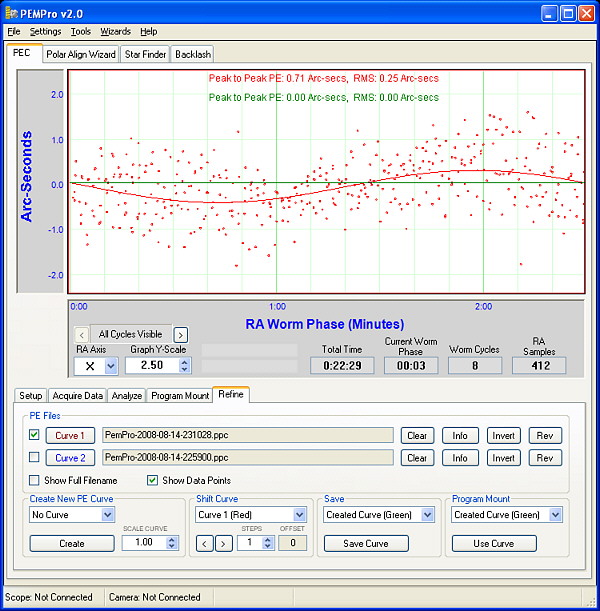
Task: Switch to the Star Finder tab
Action: [145, 54]
